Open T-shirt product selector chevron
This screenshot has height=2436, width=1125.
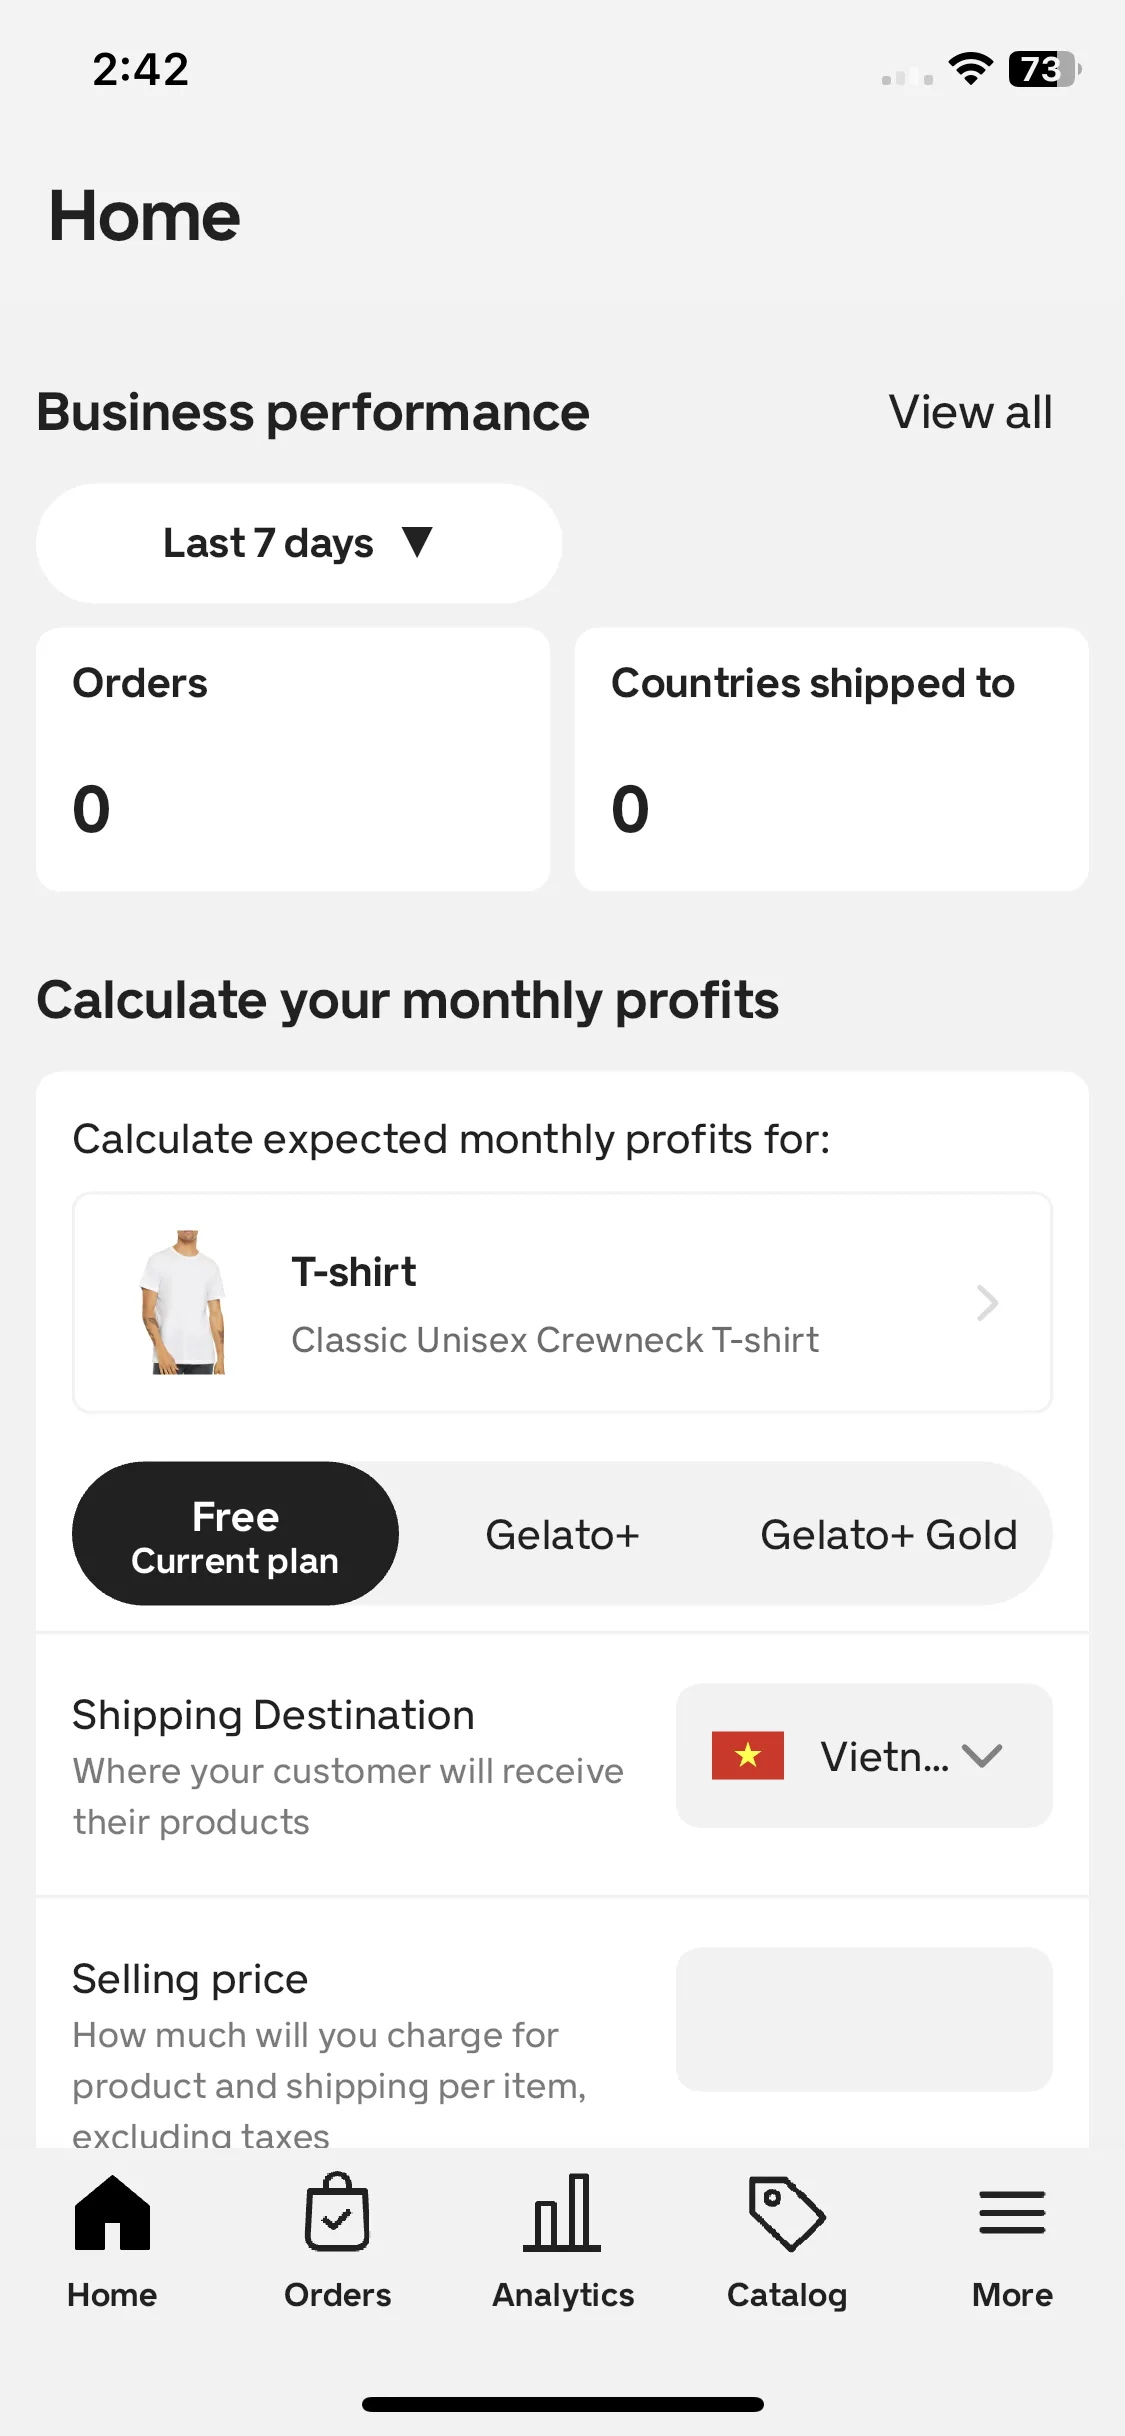(987, 1303)
